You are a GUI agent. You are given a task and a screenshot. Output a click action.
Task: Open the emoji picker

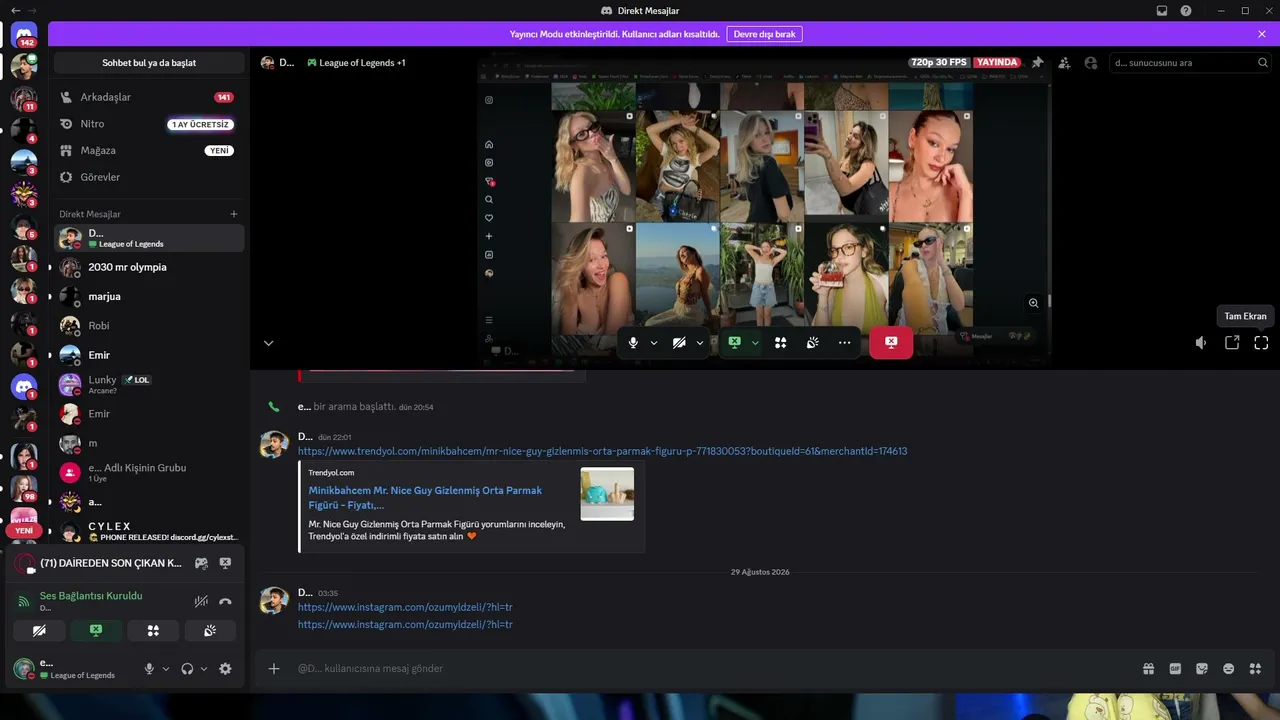1229,669
